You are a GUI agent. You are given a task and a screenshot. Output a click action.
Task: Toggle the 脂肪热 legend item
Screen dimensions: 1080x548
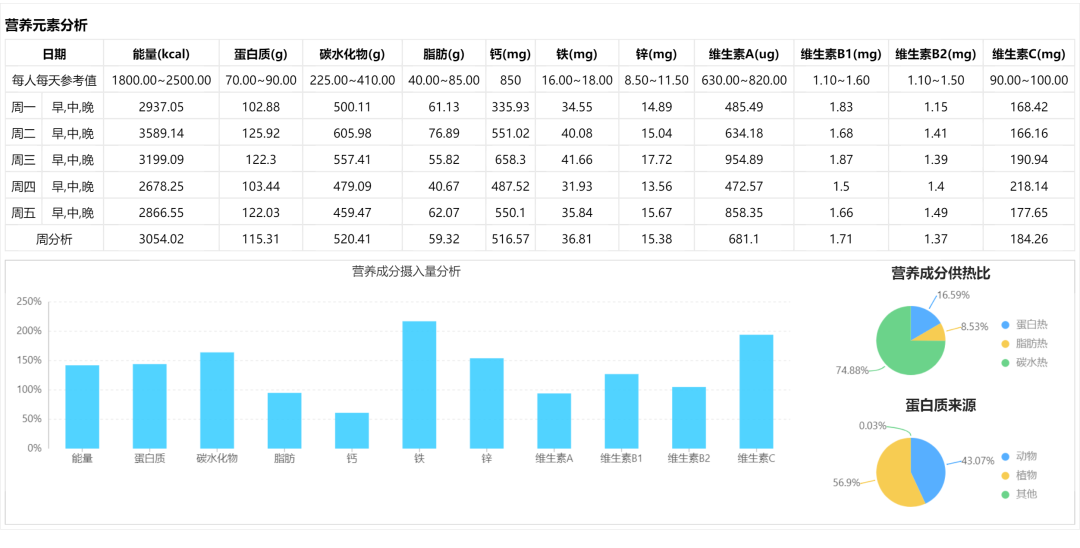(x=1024, y=344)
